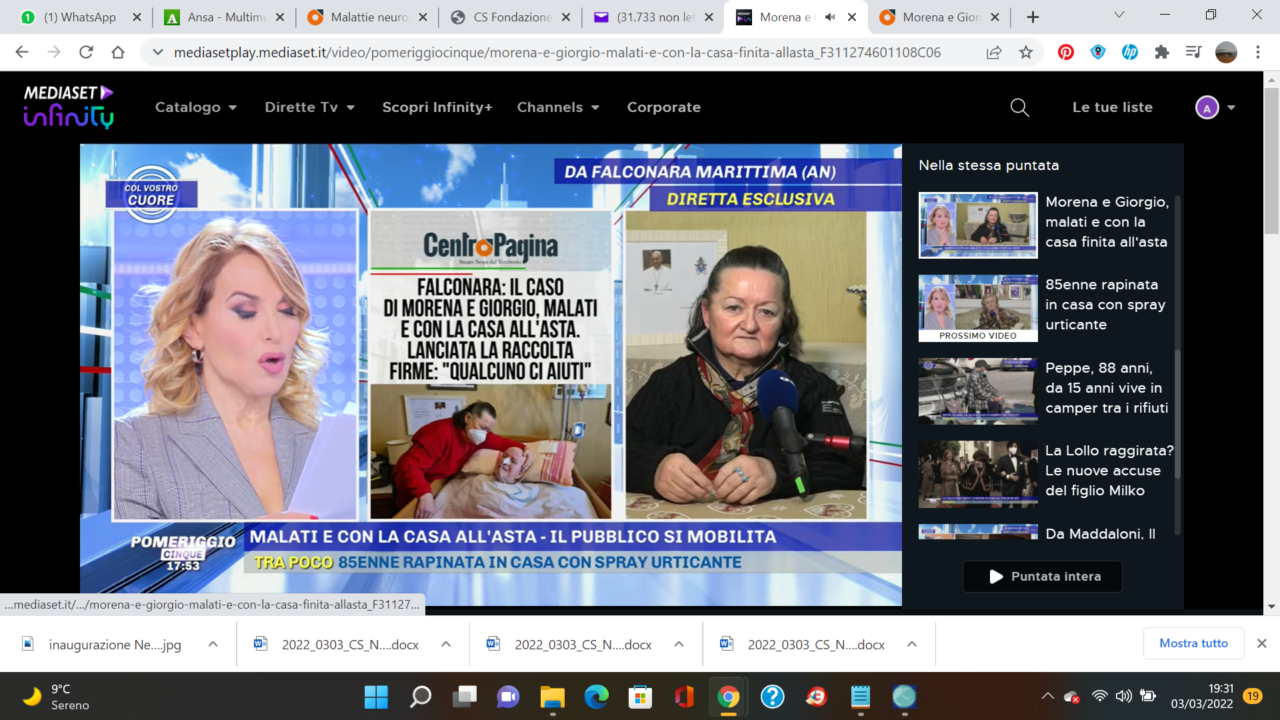Click Mostra tutto downloads button
This screenshot has width=1280, height=720.
pyautogui.click(x=1193, y=643)
